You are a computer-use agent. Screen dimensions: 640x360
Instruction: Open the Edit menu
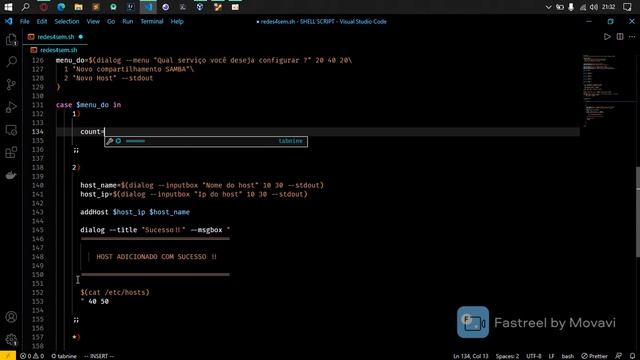pos(42,22)
